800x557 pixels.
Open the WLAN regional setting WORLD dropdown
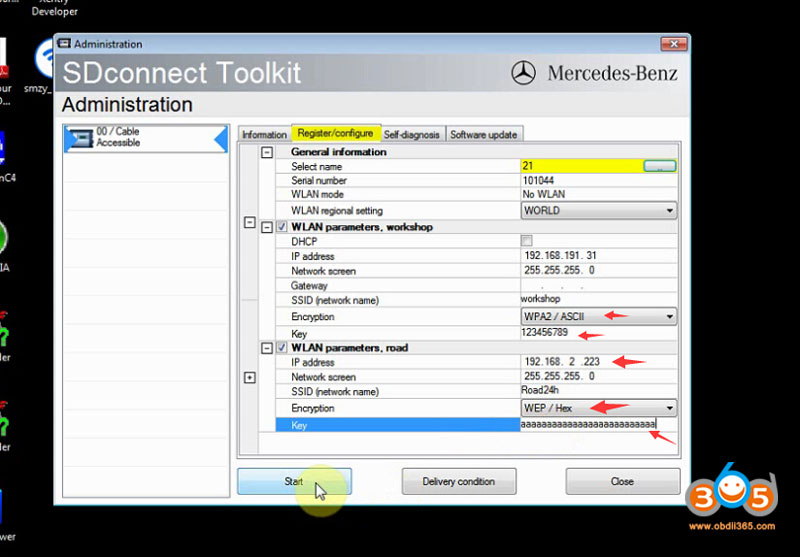599,211
